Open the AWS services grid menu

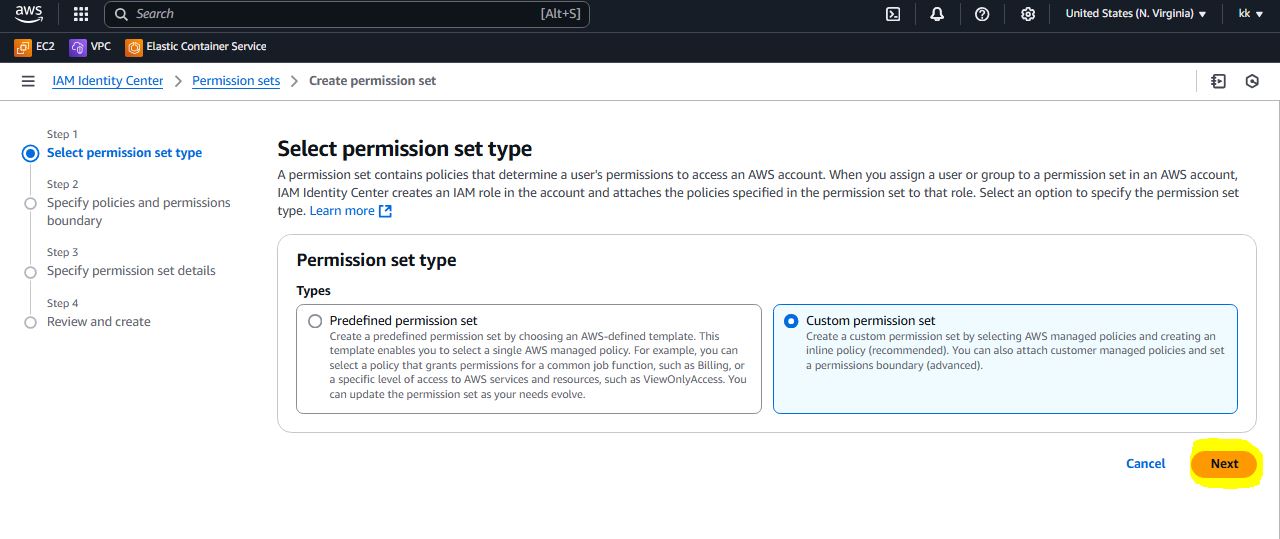click(81, 14)
